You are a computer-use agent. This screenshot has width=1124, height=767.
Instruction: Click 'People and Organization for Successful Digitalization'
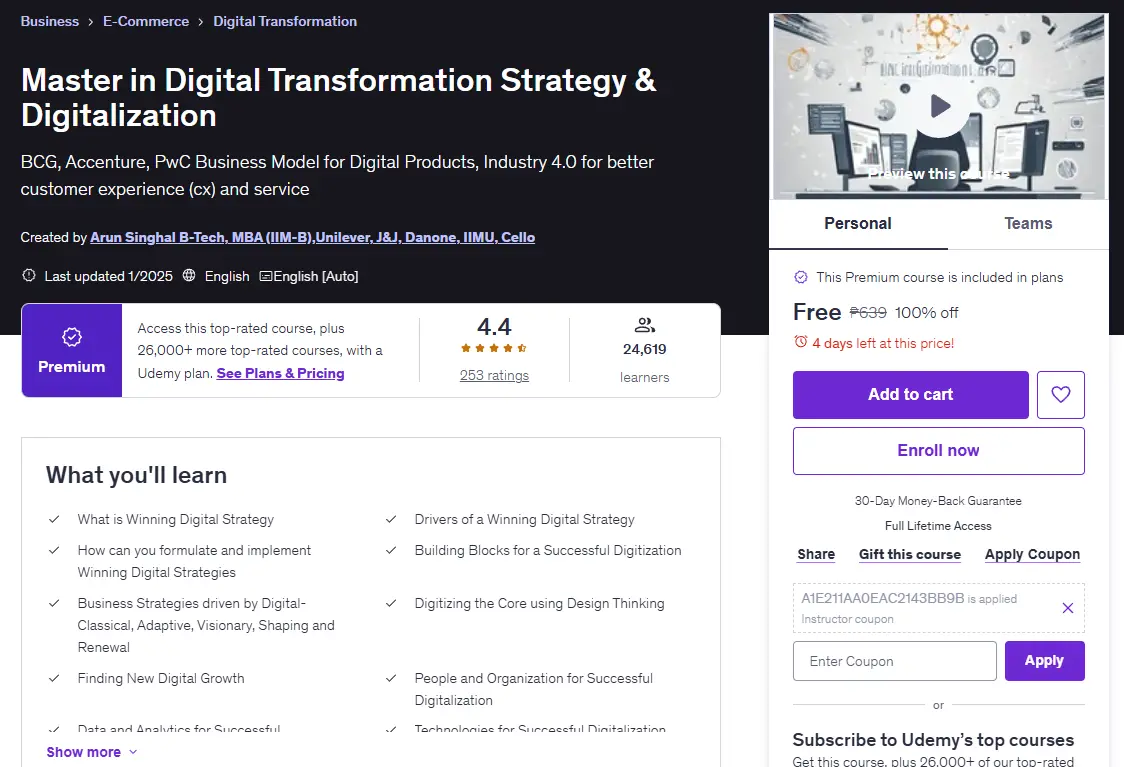click(533, 689)
